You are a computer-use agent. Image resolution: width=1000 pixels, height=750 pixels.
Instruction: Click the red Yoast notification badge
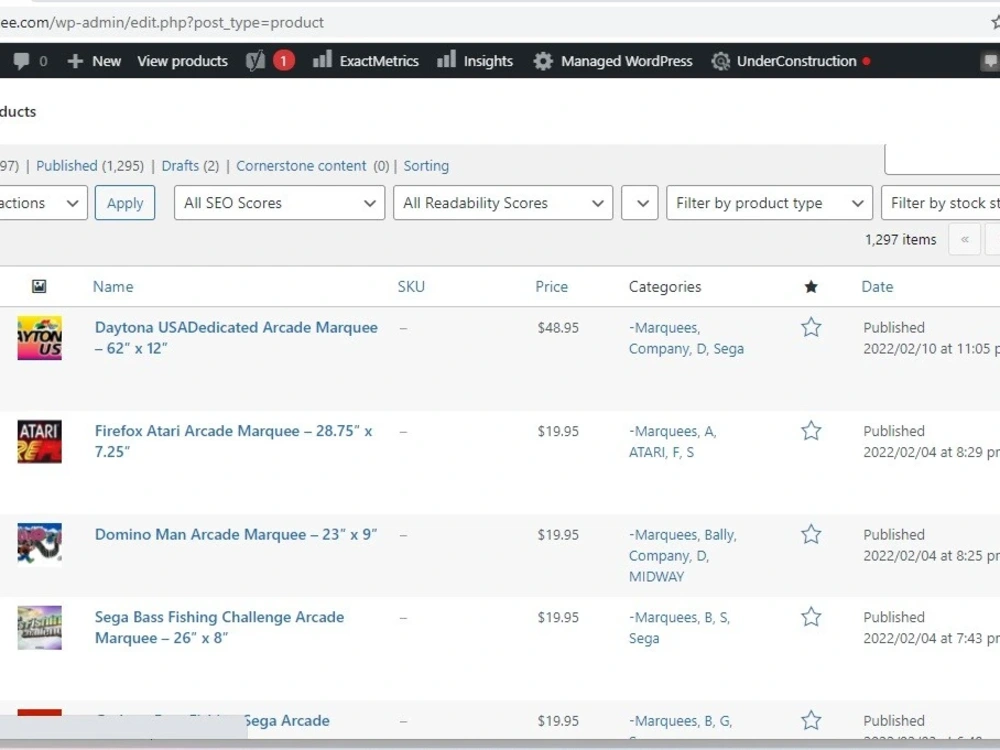pyautogui.click(x=284, y=61)
